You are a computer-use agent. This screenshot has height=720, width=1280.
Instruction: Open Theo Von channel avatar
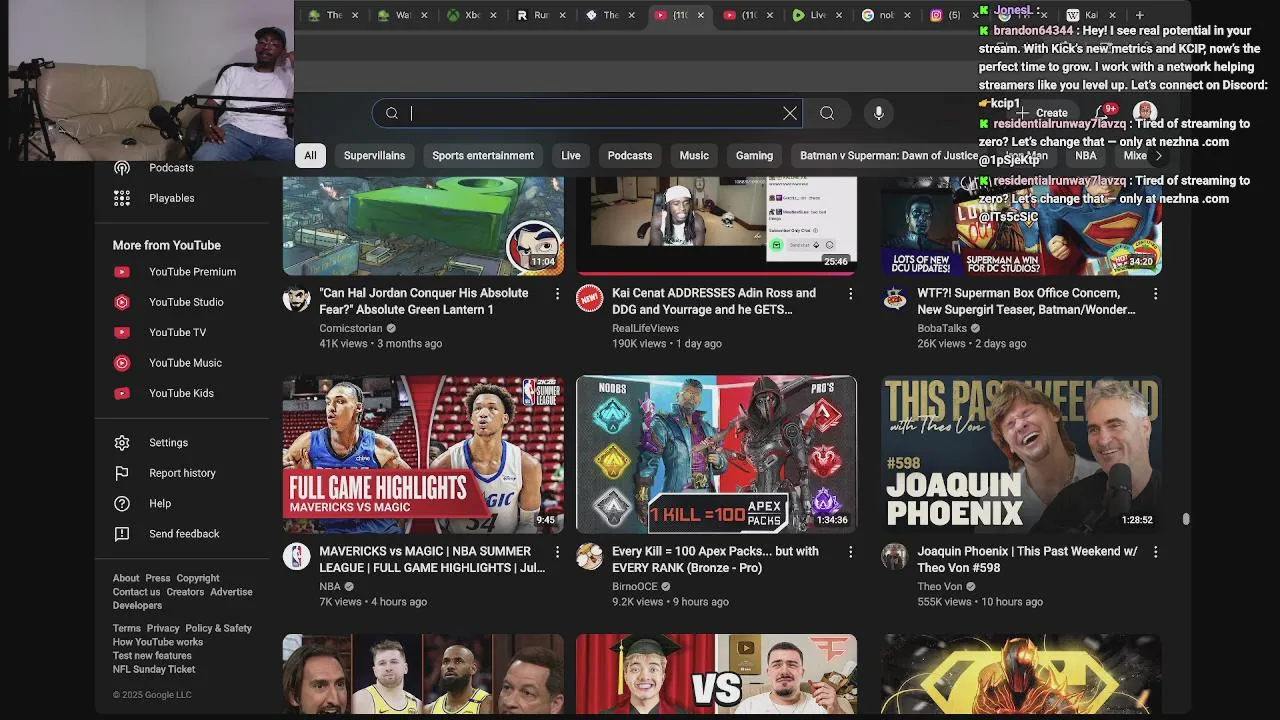point(895,556)
